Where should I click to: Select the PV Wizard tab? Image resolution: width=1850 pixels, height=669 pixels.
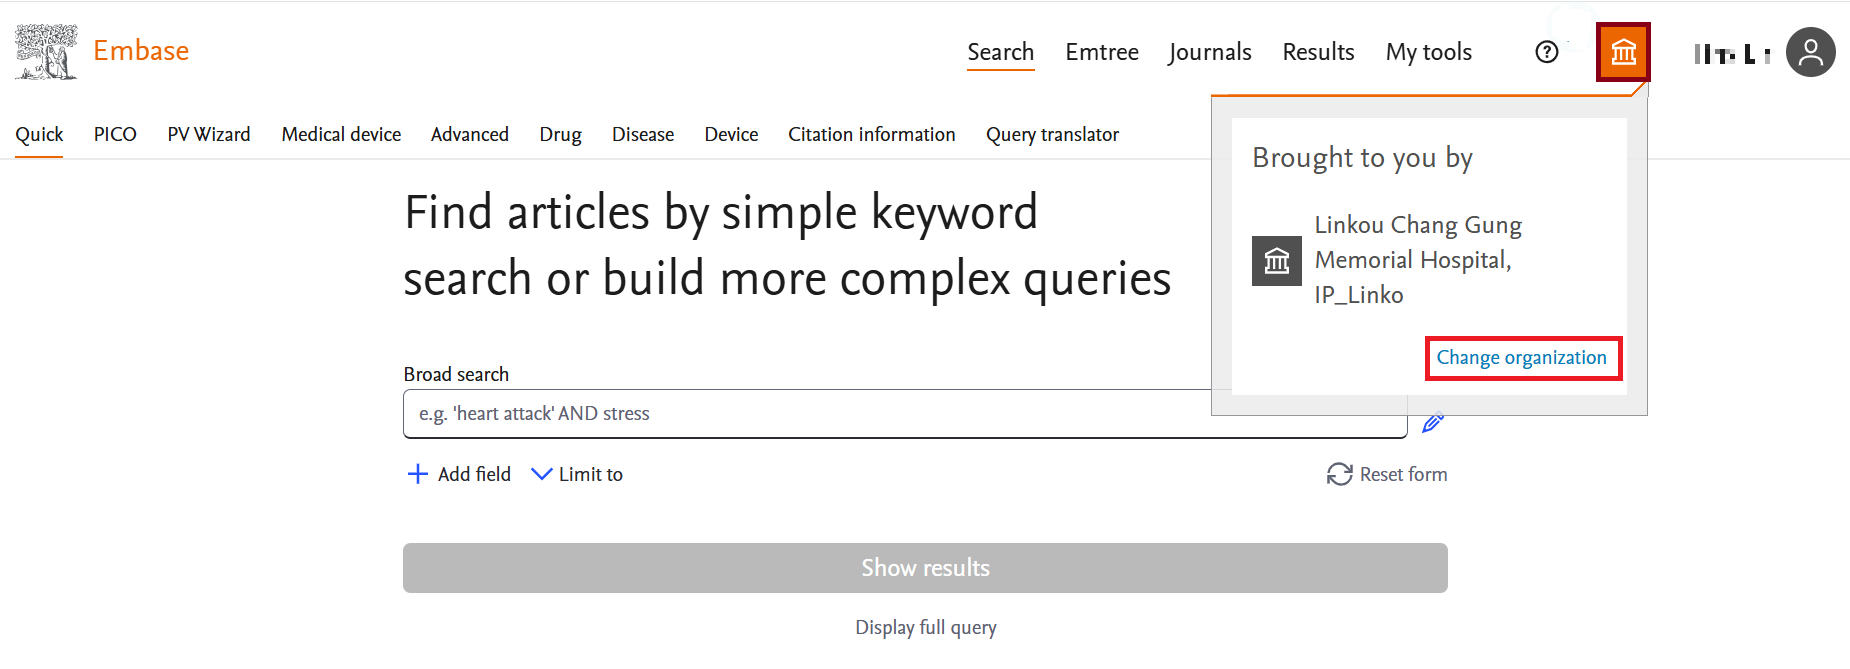coord(209,134)
